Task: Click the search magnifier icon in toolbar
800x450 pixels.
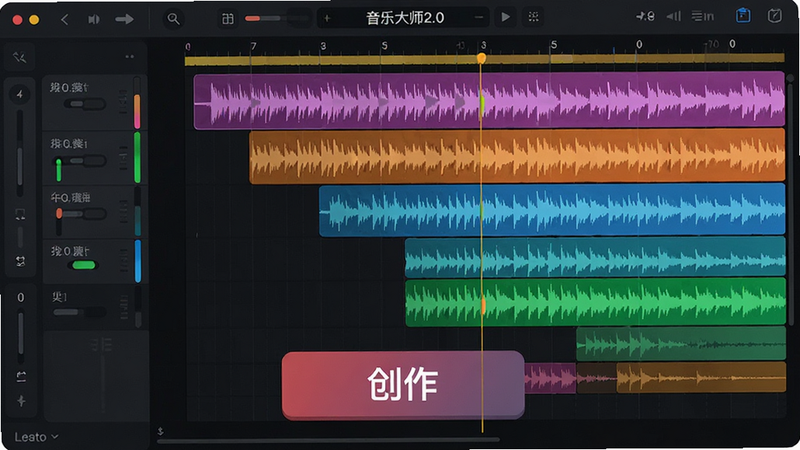Action: pyautogui.click(x=173, y=19)
